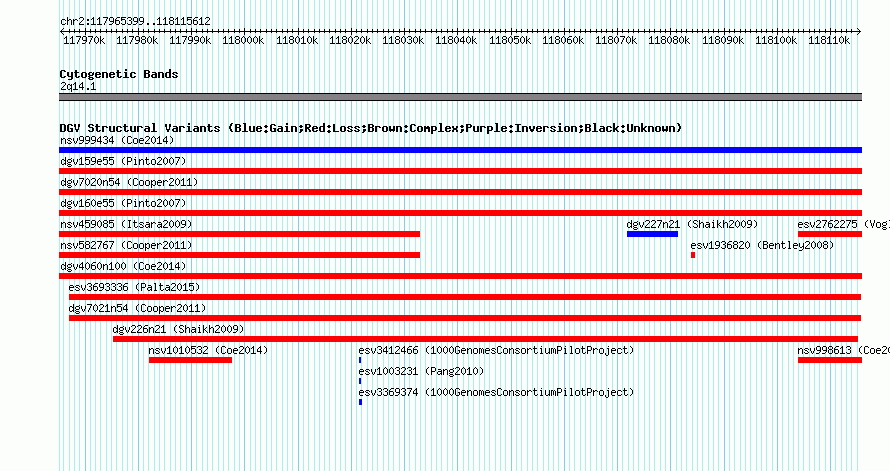Select the red nsv998613 loss bar
The image size is (890, 471).
(830, 360)
